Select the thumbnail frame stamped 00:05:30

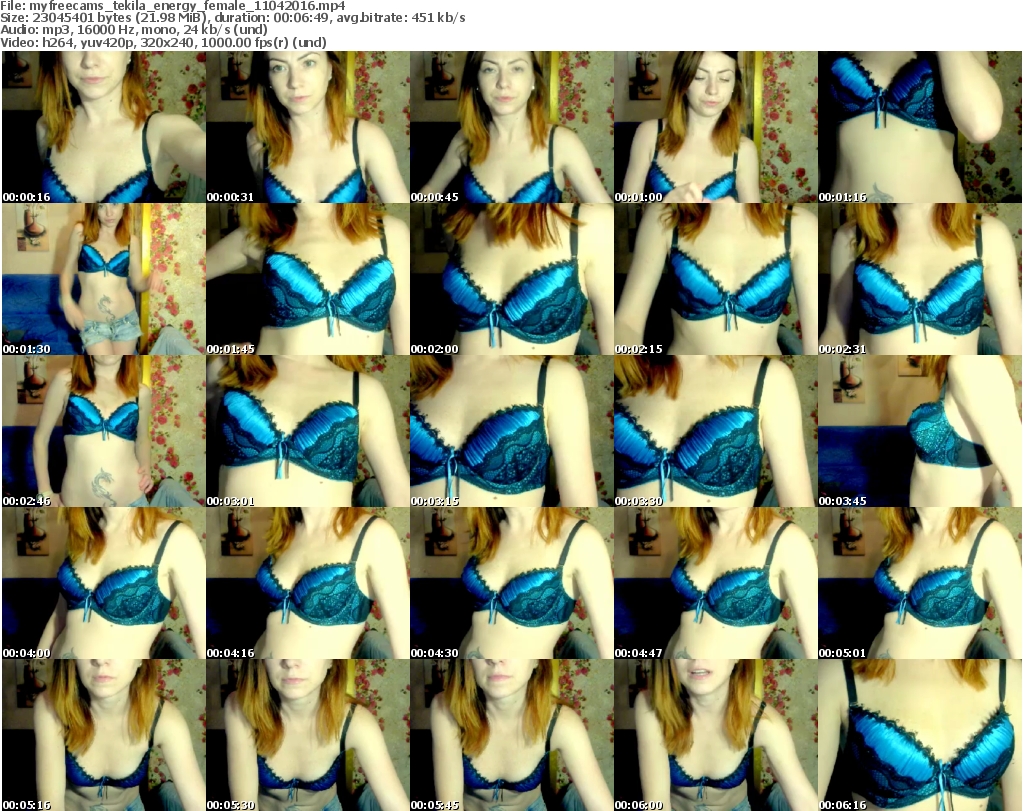coord(308,735)
